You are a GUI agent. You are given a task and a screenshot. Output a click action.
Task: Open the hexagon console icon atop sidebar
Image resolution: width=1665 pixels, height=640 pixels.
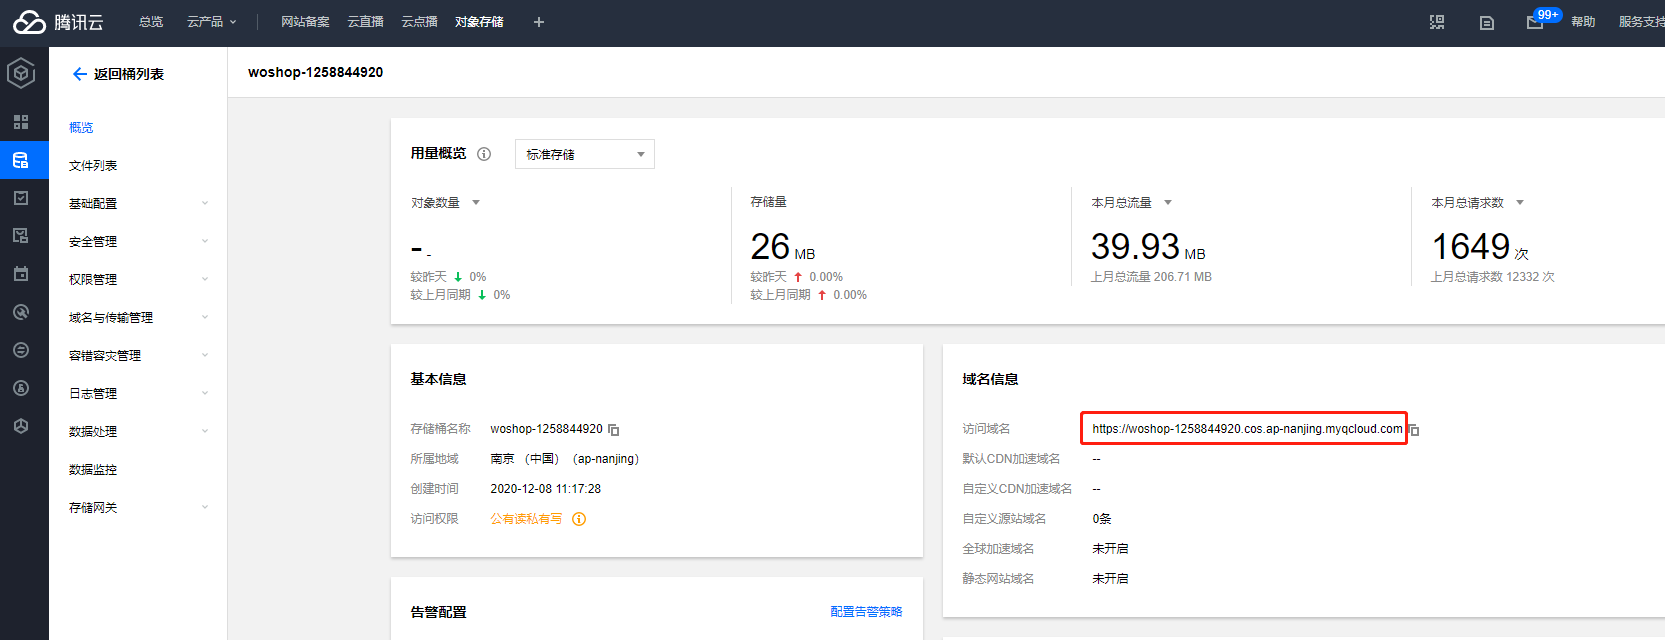pyautogui.click(x=21, y=73)
